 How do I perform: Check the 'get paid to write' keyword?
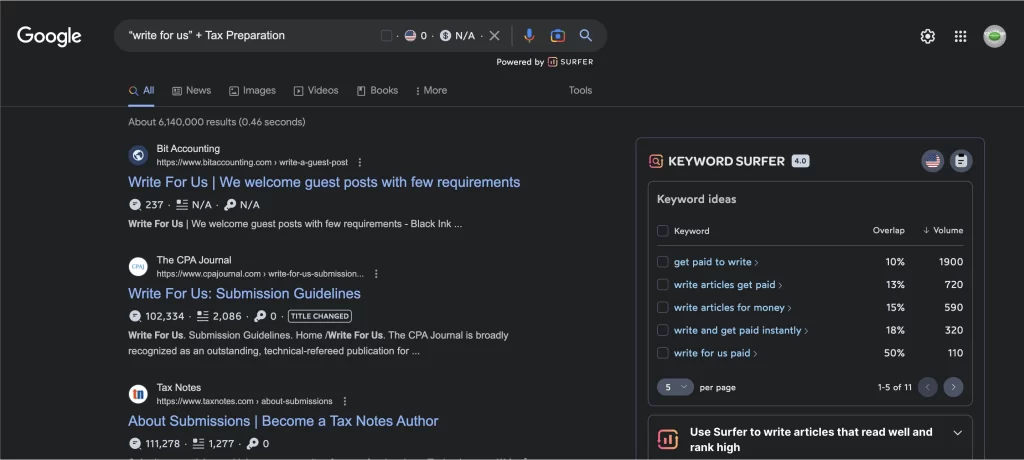point(662,262)
